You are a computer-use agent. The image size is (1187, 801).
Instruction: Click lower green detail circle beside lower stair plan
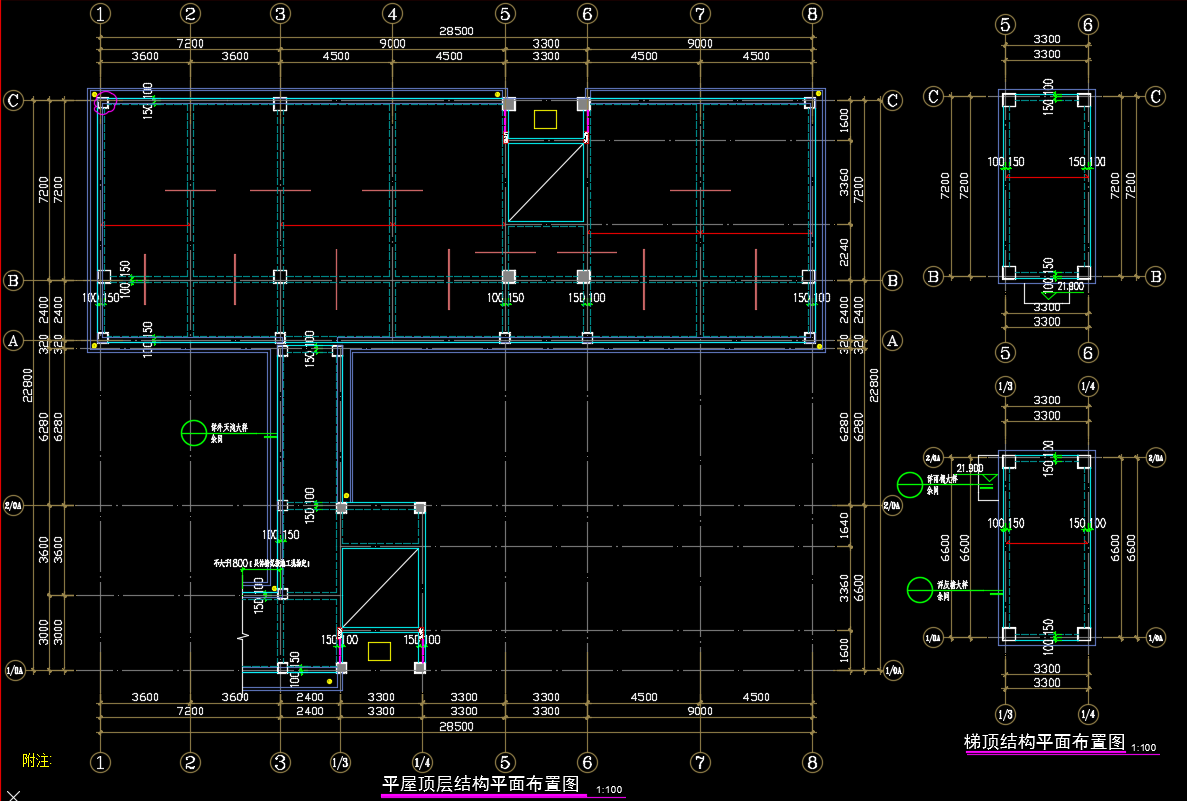click(x=920, y=590)
